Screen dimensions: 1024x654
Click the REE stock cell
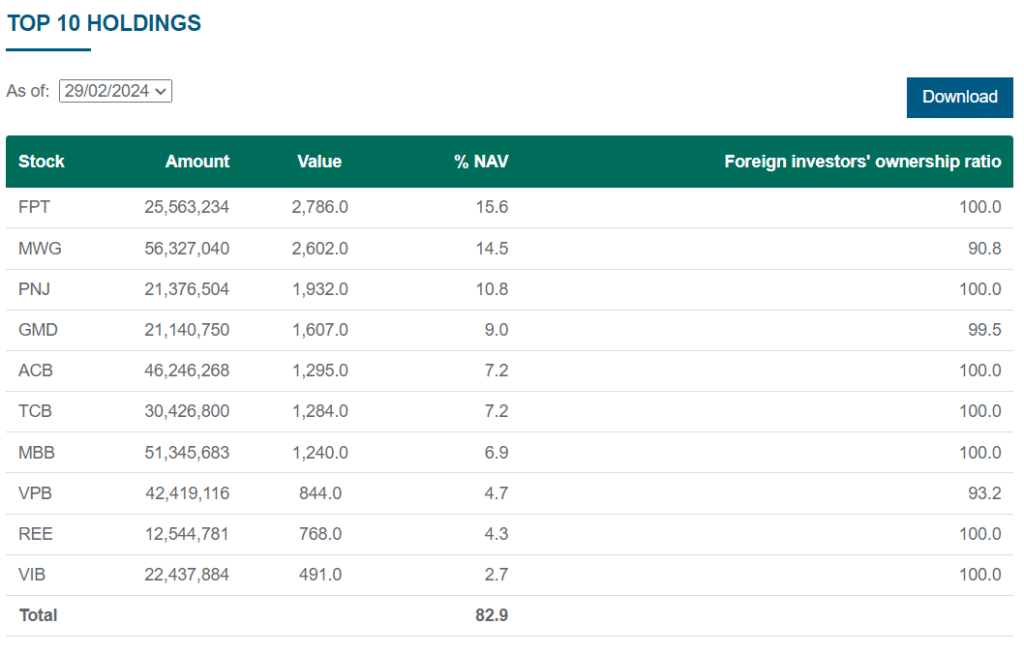click(35, 534)
